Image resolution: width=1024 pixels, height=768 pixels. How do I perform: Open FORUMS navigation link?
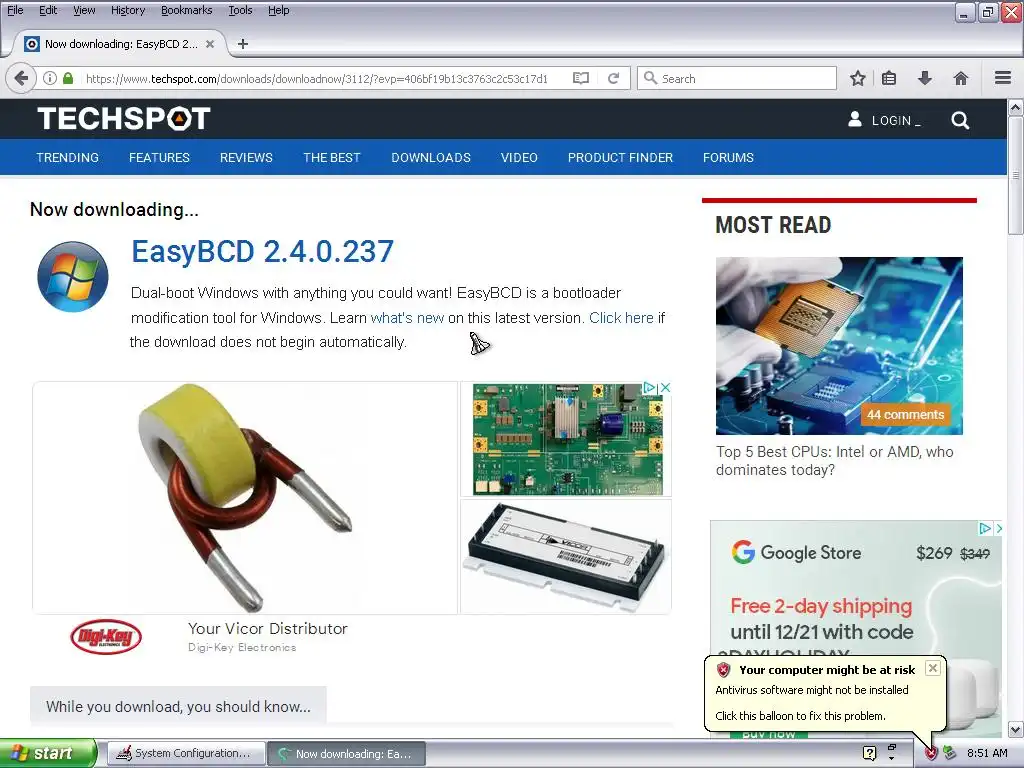coord(728,157)
